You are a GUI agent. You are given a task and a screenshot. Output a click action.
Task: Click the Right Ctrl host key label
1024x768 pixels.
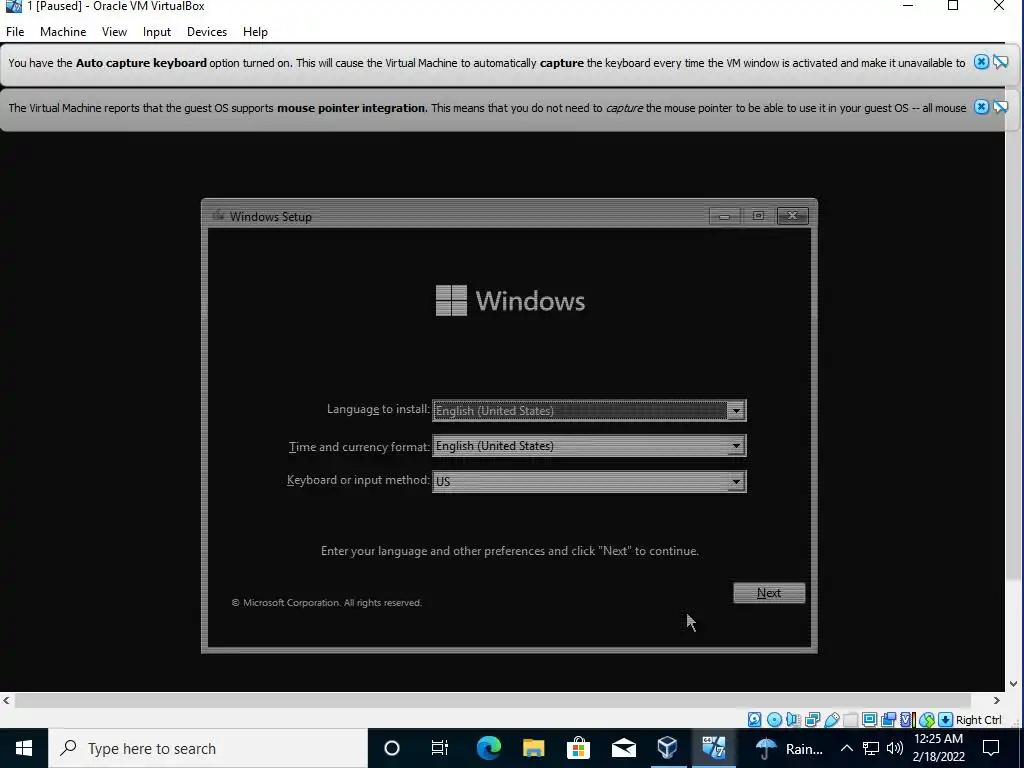pos(978,720)
